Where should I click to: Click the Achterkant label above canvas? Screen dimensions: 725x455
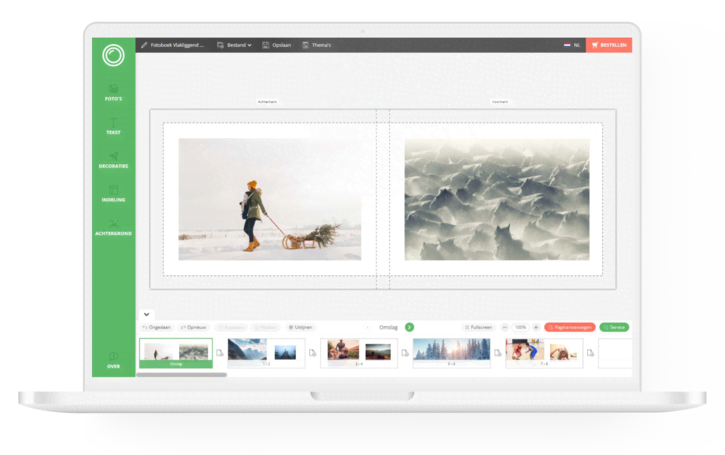(x=267, y=102)
